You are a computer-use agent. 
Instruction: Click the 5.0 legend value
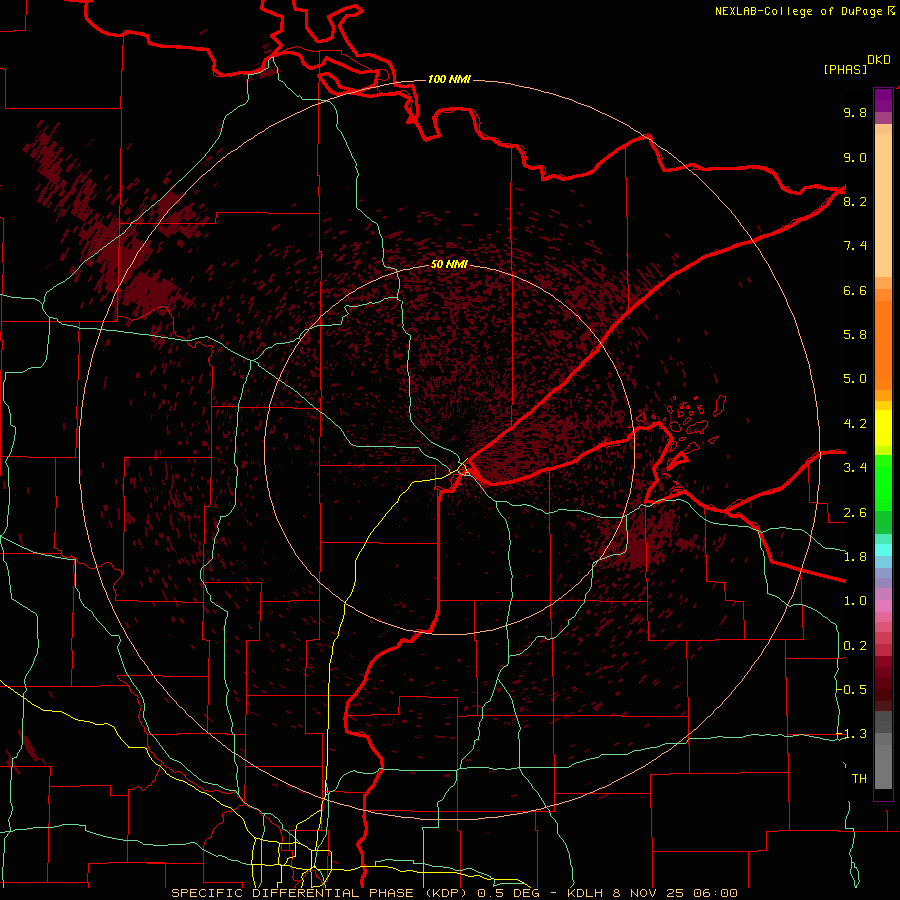click(855, 379)
